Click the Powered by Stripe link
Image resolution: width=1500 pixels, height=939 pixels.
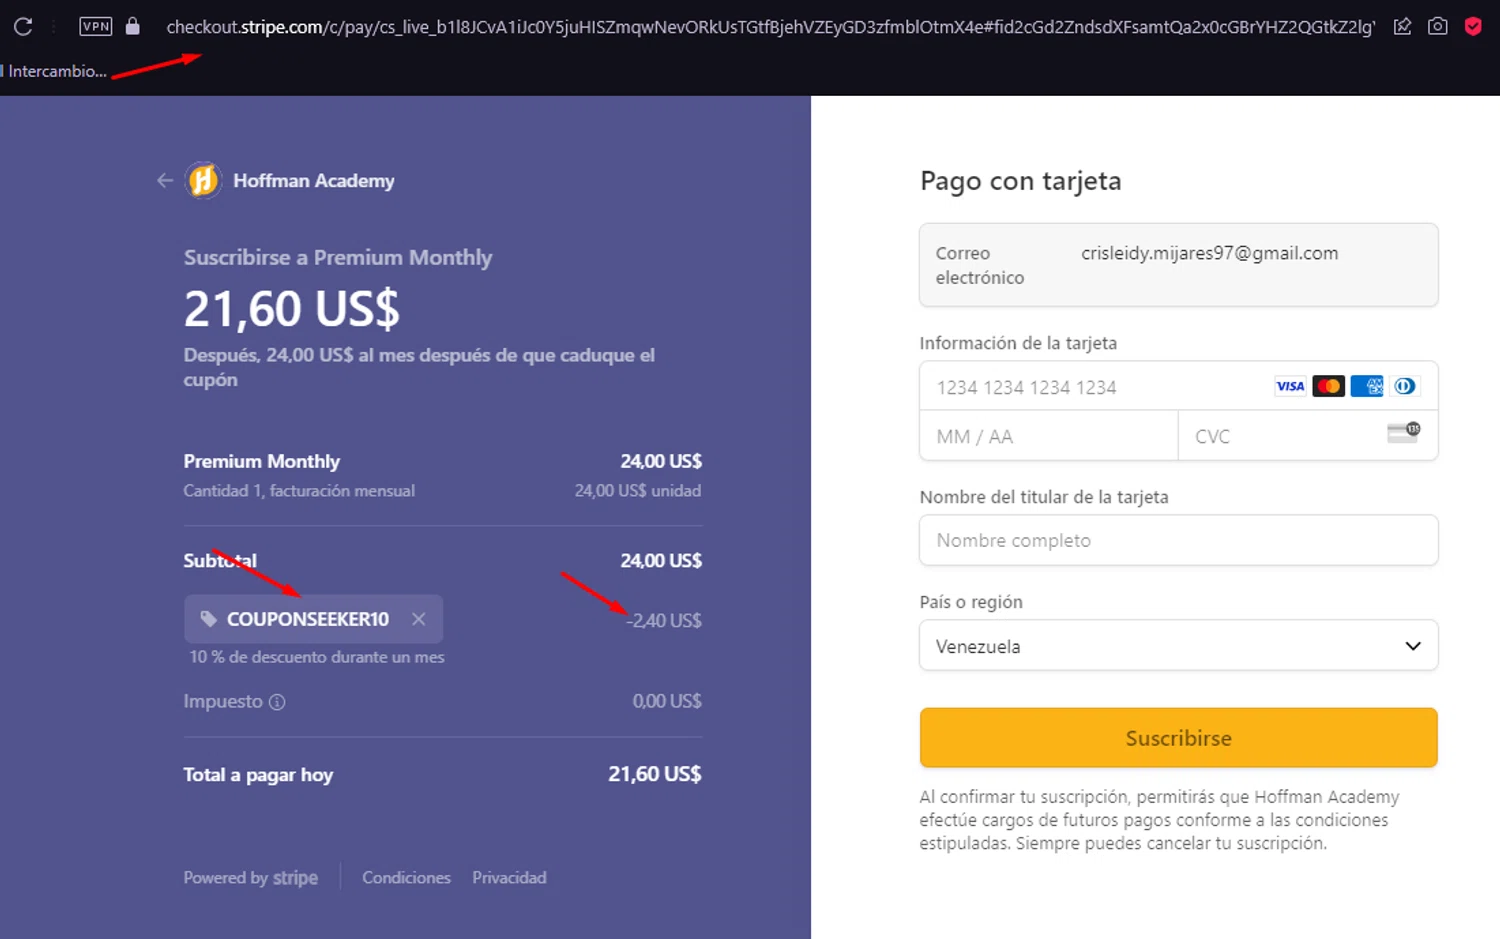pyautogui.click(x=251, y=878)
